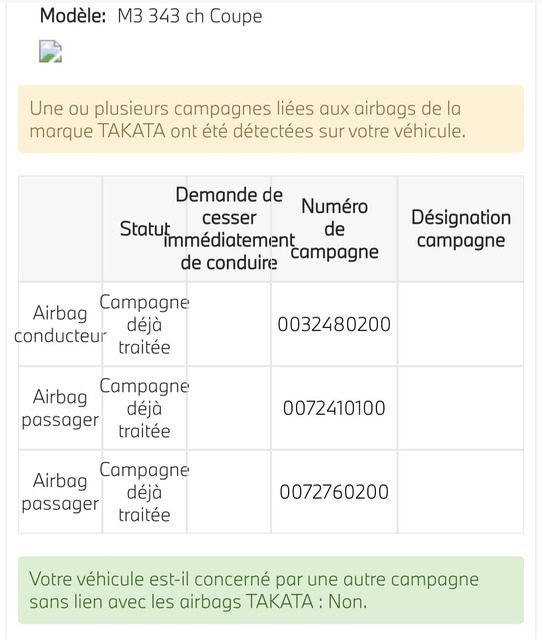Click the second Airbag passager row label
This screenshot has width=542, height=639.
[x=60, y=491]
